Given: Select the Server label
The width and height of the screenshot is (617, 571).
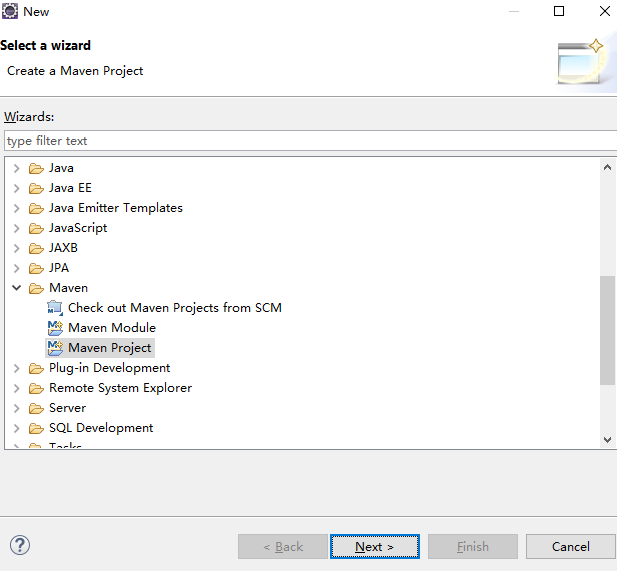Looking at the screenshot, I should [x=67, y=408].
